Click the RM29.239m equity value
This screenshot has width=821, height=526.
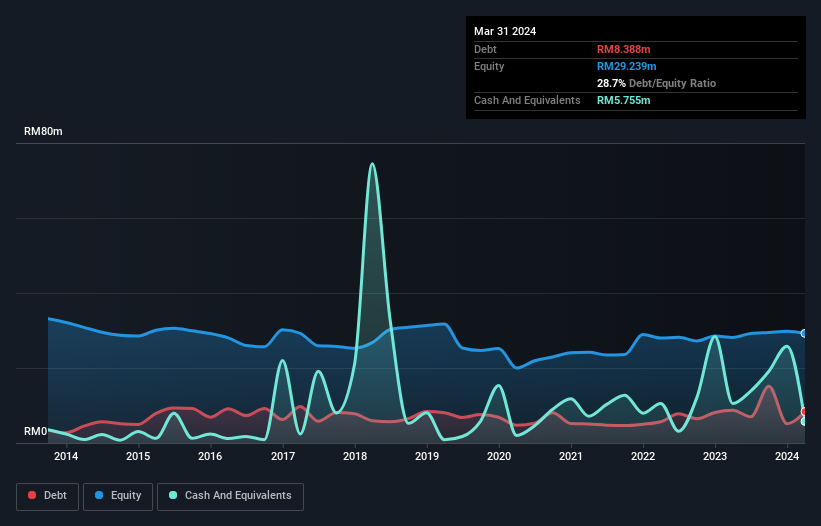pos(626,66)
